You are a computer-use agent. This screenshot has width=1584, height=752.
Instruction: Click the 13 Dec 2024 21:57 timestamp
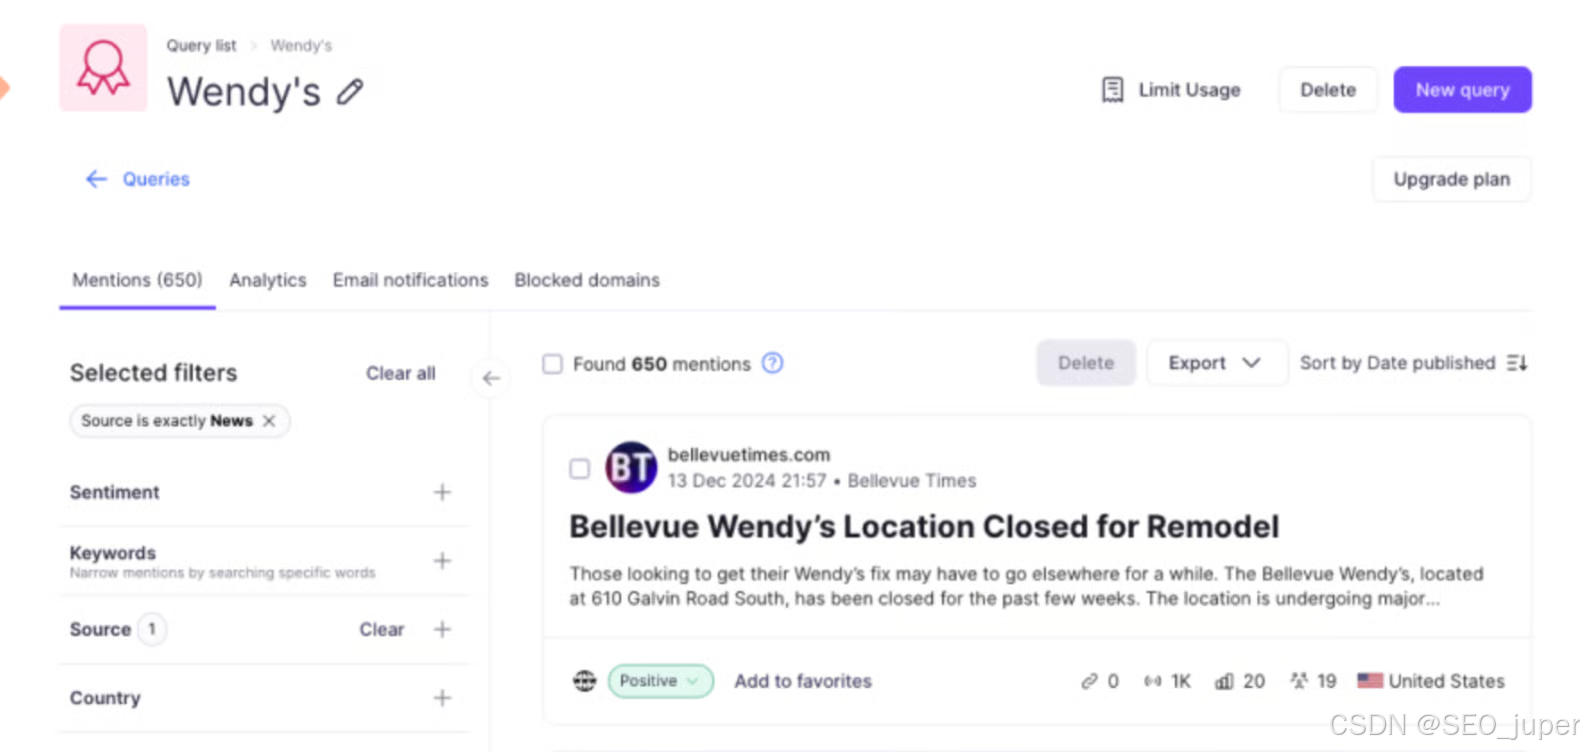747,481
